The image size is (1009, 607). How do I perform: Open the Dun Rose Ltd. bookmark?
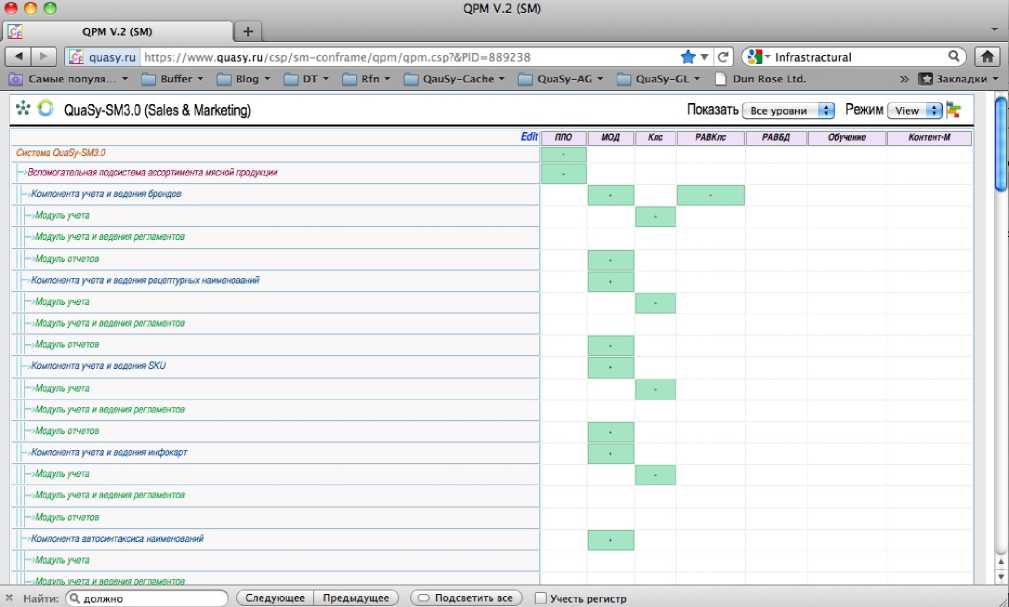pyautogui.click(x=760, y=79)
